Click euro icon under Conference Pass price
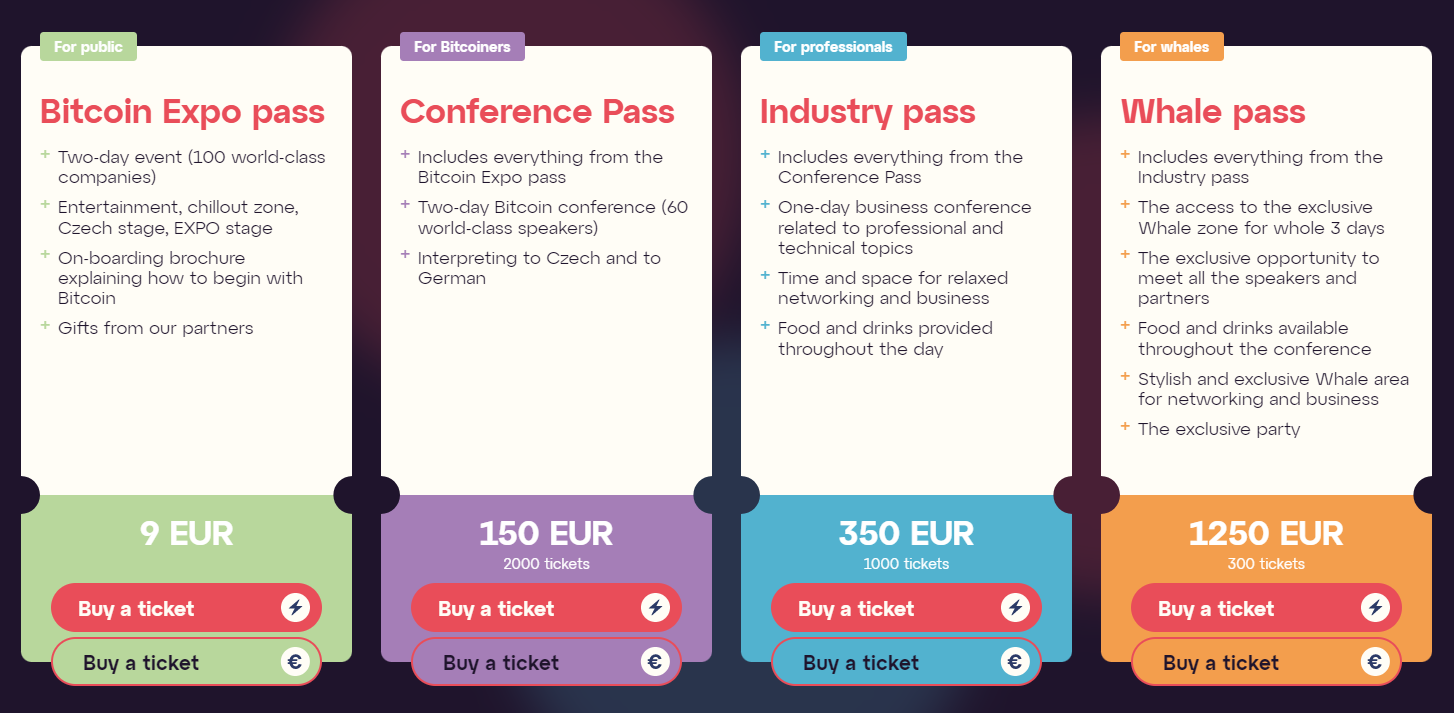 [x=655, y=661]
